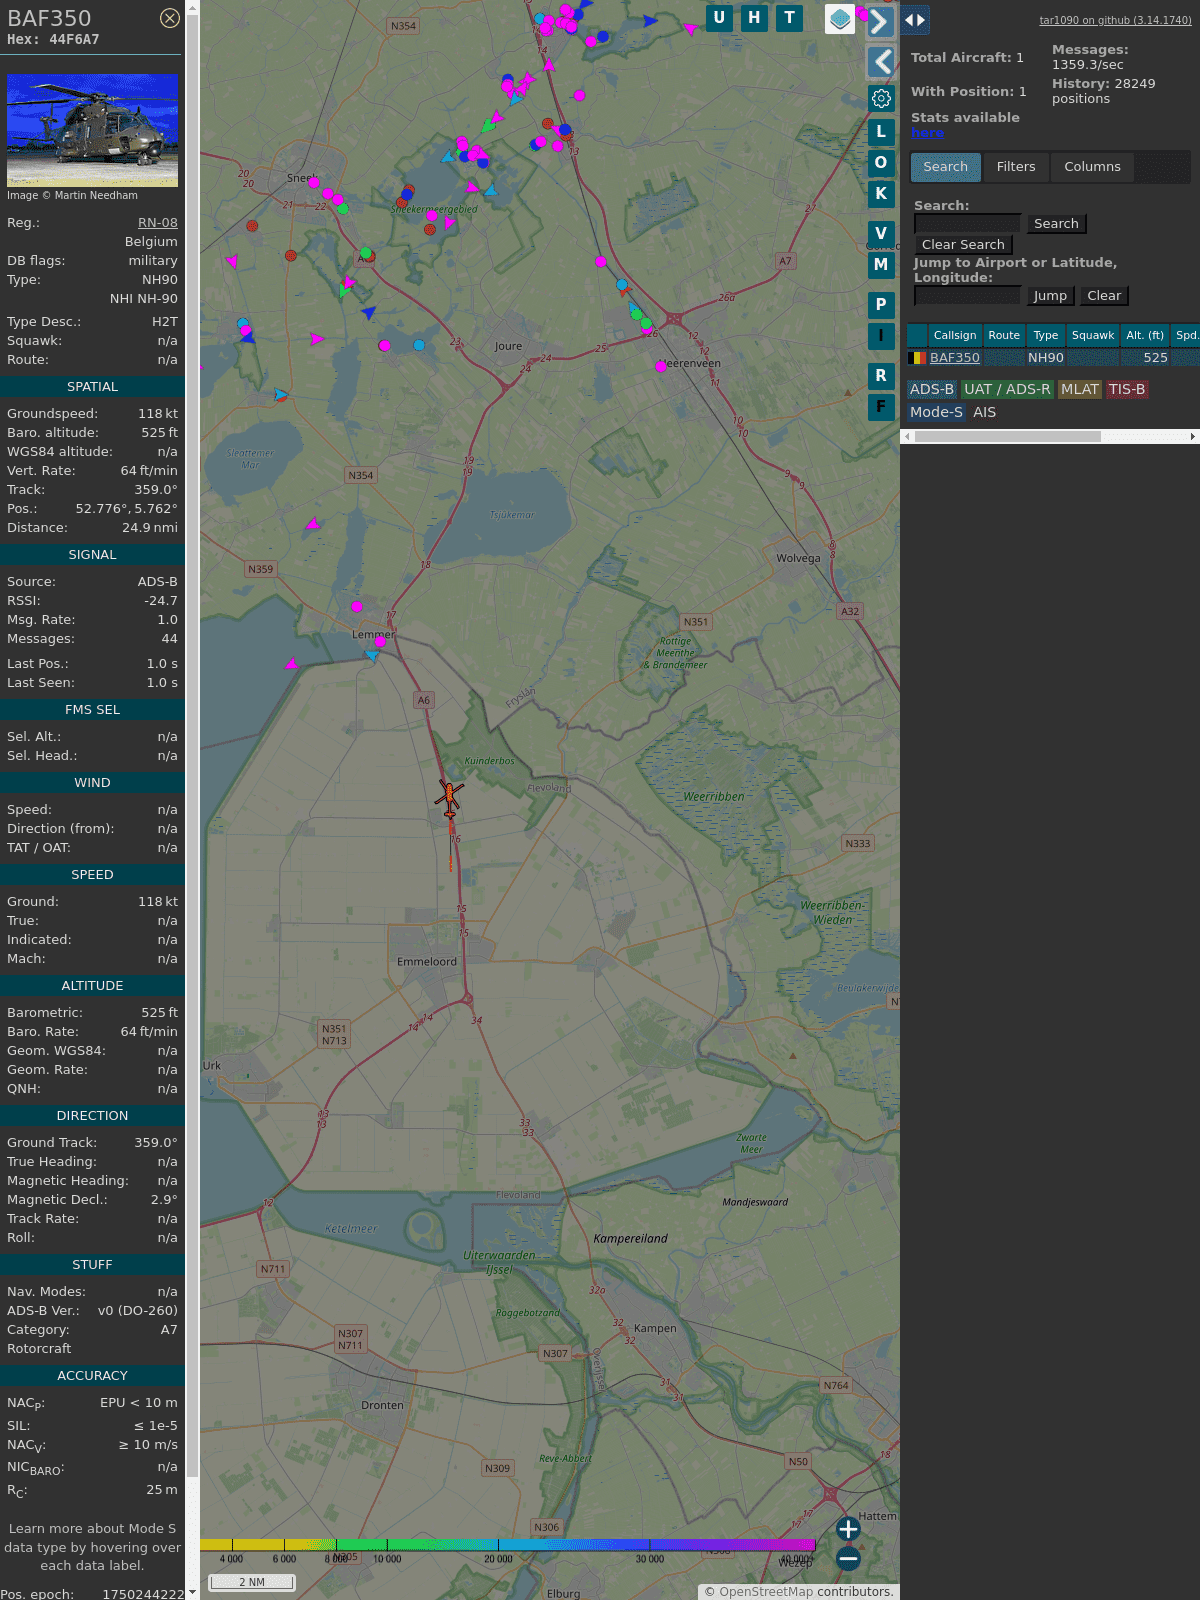1200x1600 pixels.
Task: Toggle the I map button
Action: click(881, 336)
